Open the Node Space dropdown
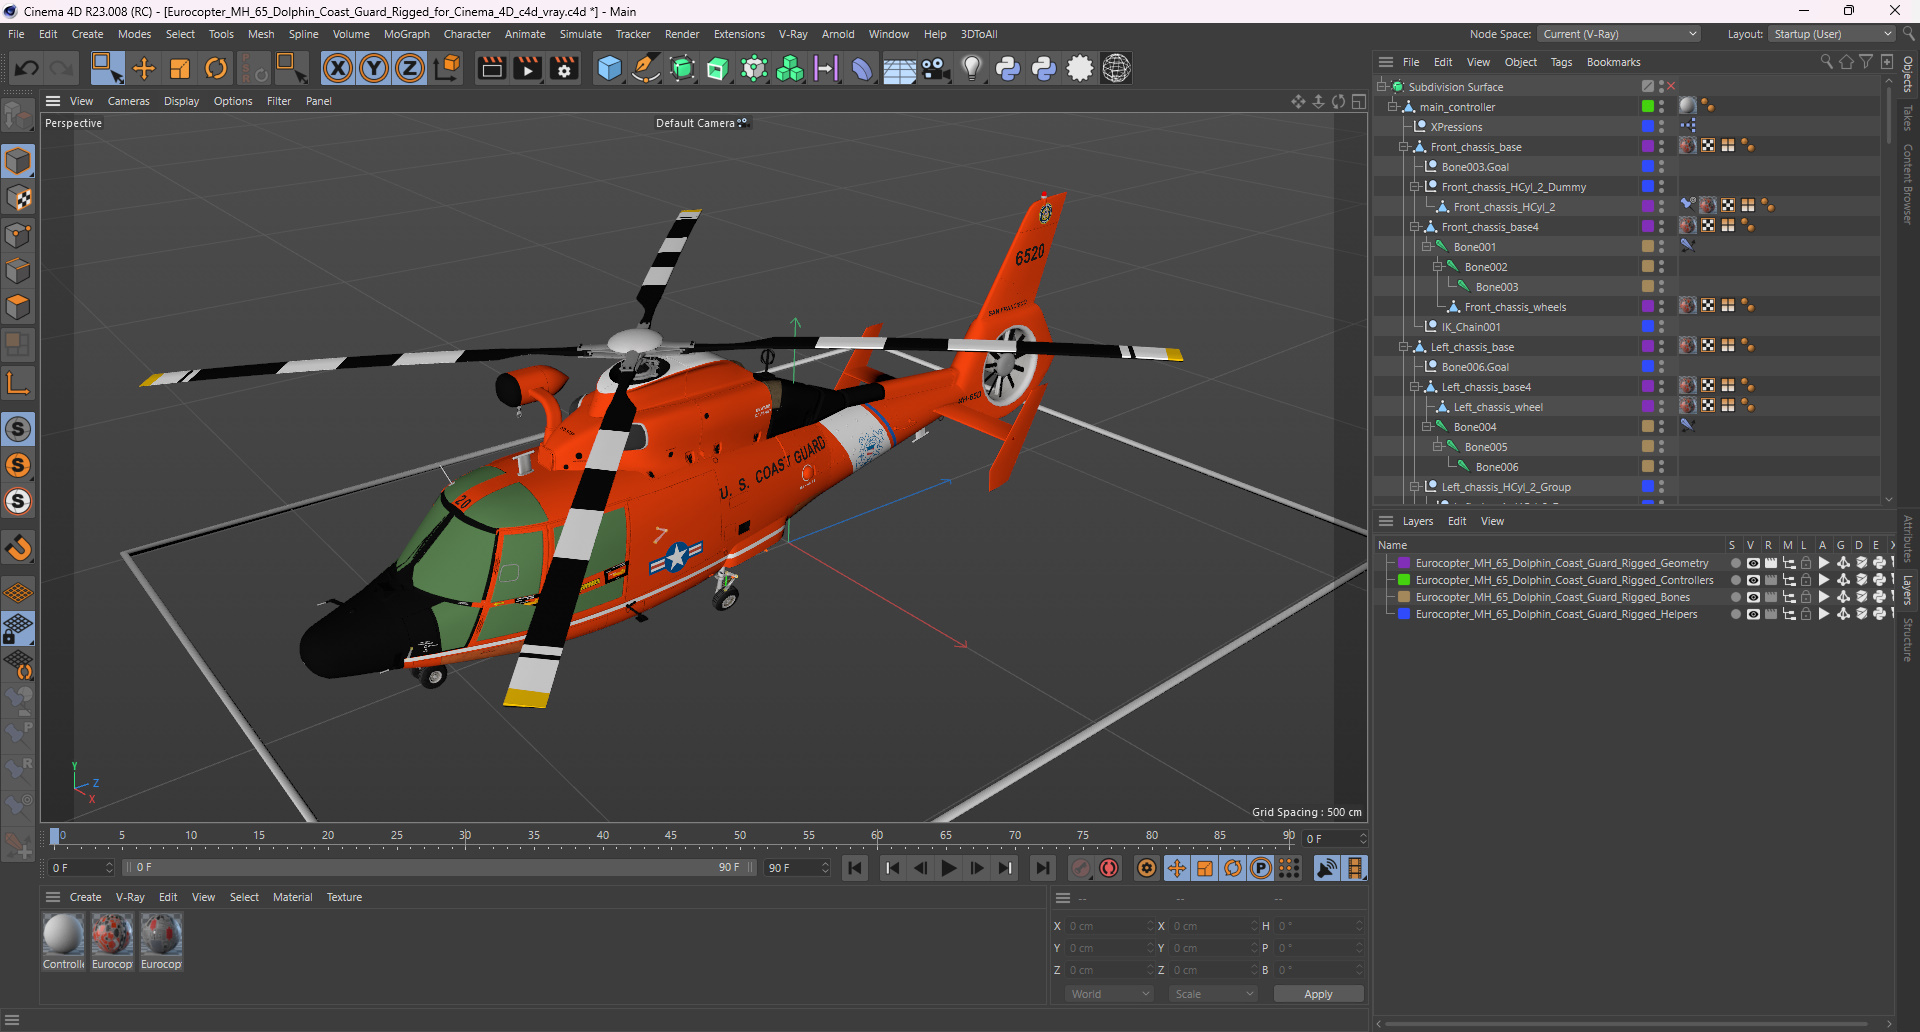Screen dimensions: 1920x1032 (1619, 34)
